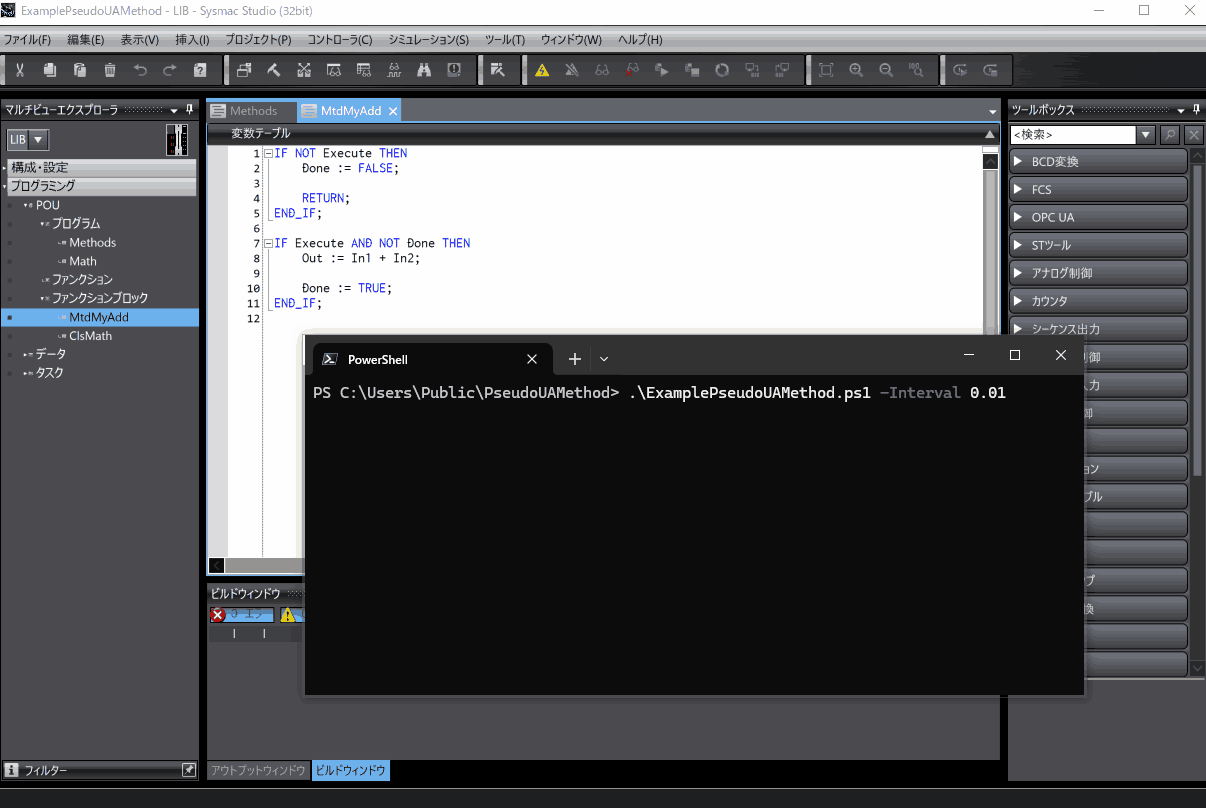Click the Zoom In magnifier icon
1206x808 pixels.
point(856,70)
